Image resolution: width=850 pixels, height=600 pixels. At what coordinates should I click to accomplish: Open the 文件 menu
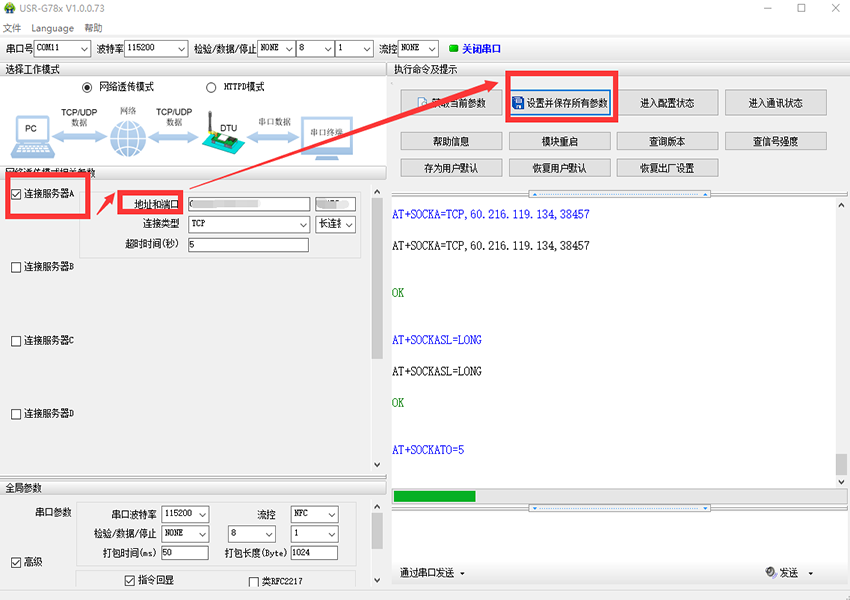[12, 28]
